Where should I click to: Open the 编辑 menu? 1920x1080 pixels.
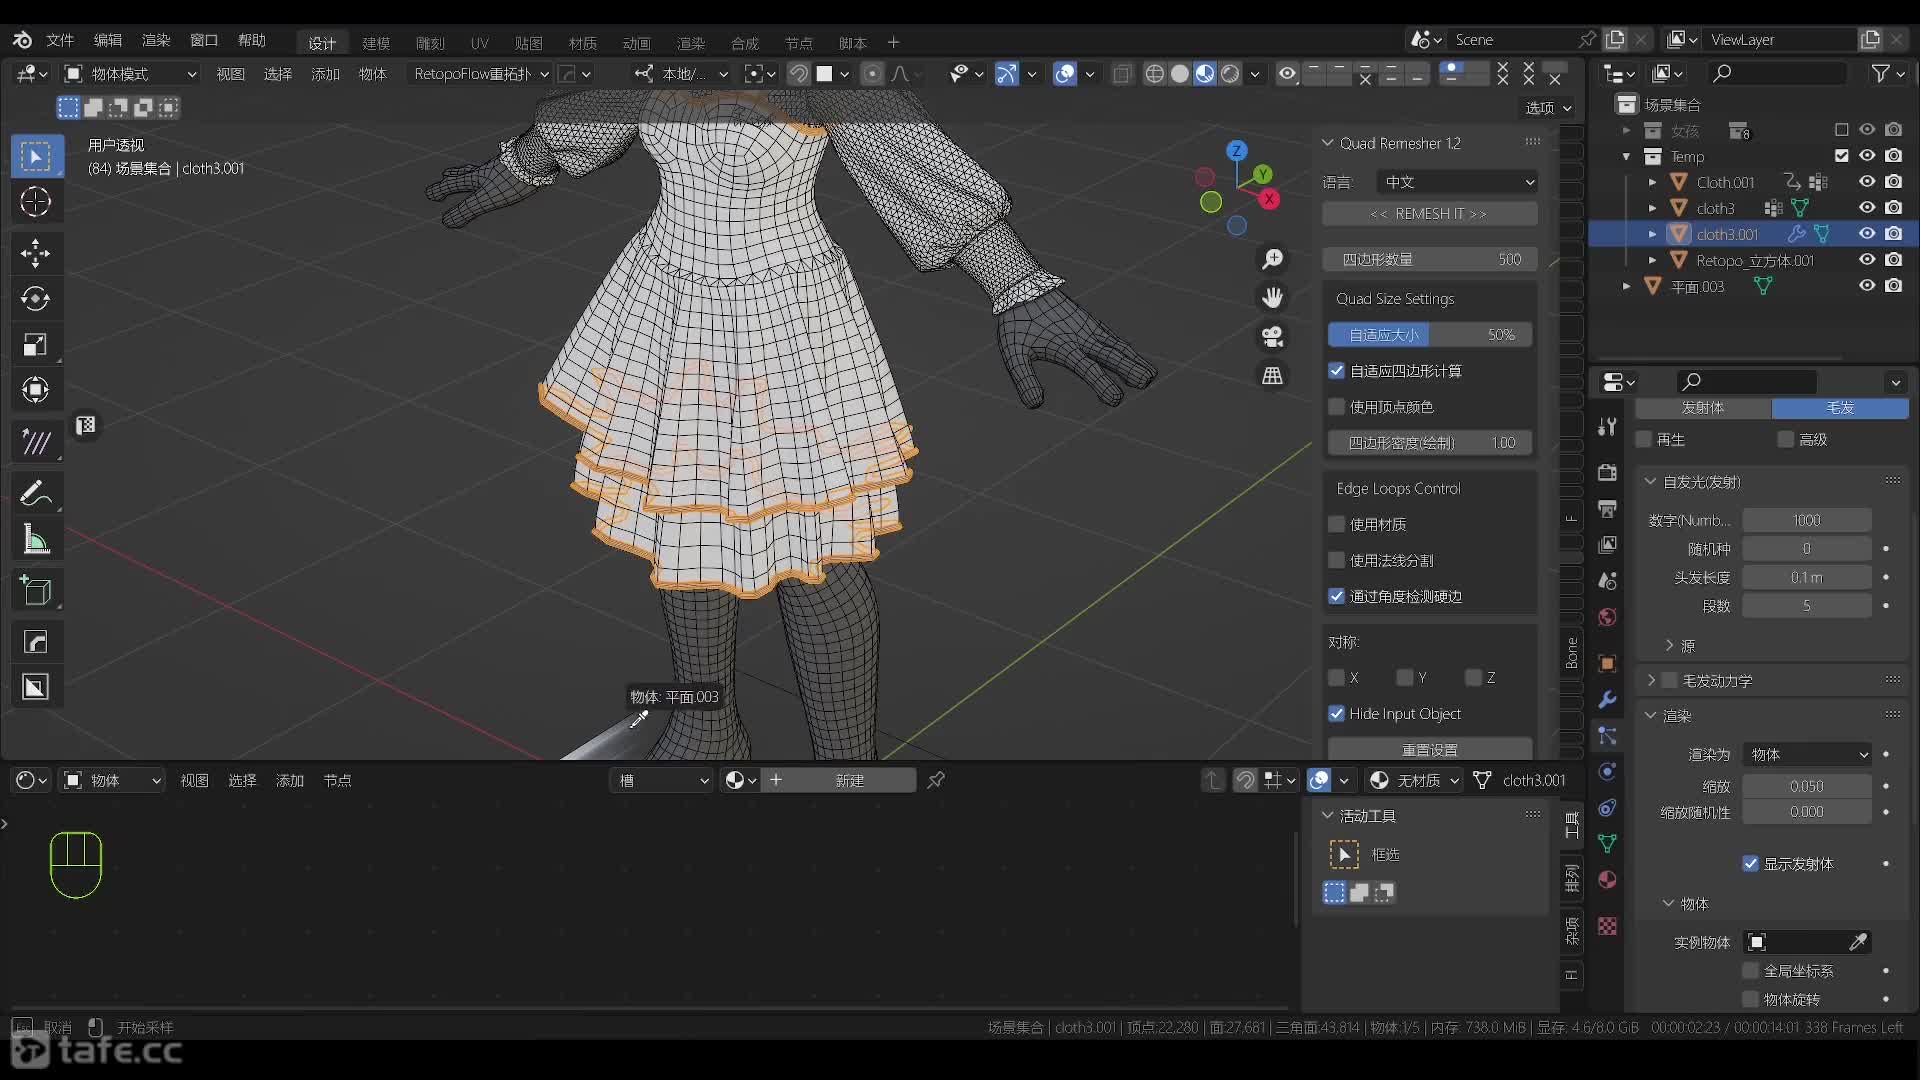(x=108, y=40)
